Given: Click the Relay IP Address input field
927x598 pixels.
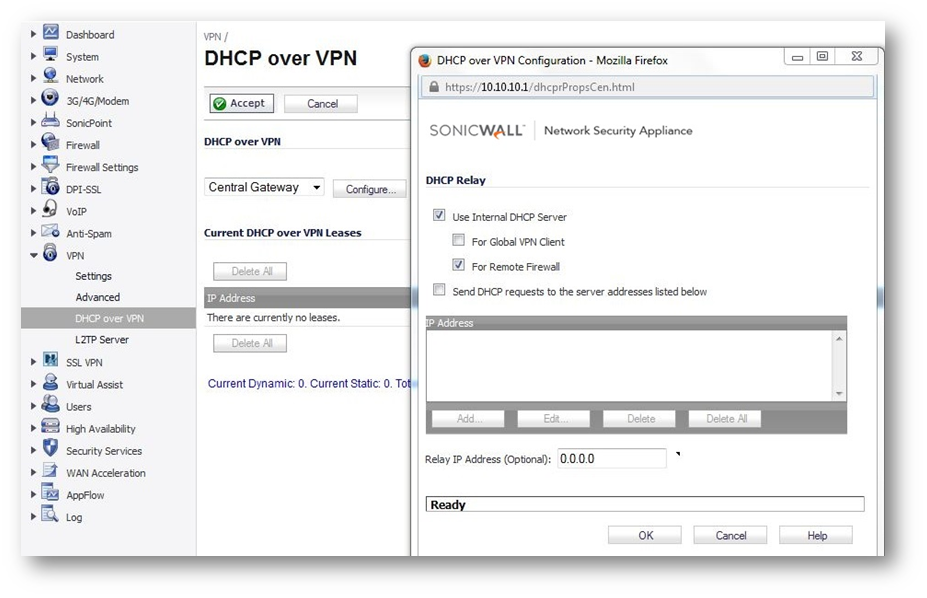Looking at the screenshot, I should (611, 459).
